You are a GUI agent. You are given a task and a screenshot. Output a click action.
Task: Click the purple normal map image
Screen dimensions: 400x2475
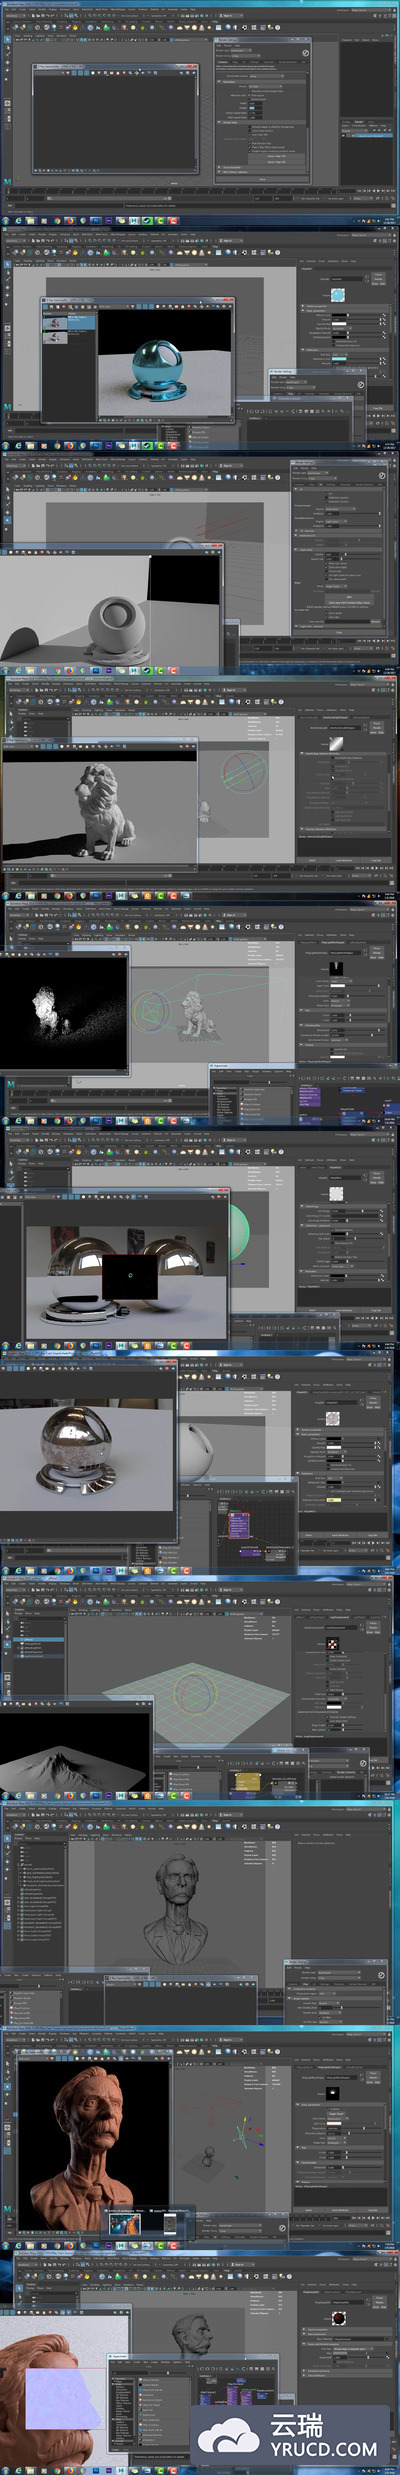65,2399
